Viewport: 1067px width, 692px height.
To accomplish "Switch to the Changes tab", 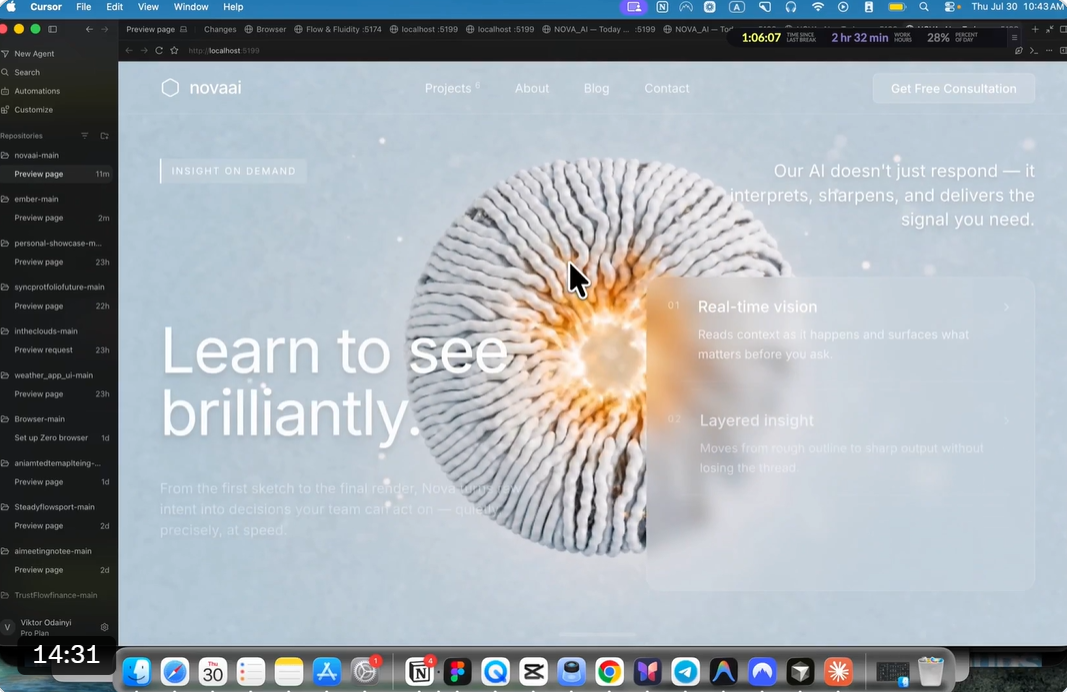I will click(220, 29).
